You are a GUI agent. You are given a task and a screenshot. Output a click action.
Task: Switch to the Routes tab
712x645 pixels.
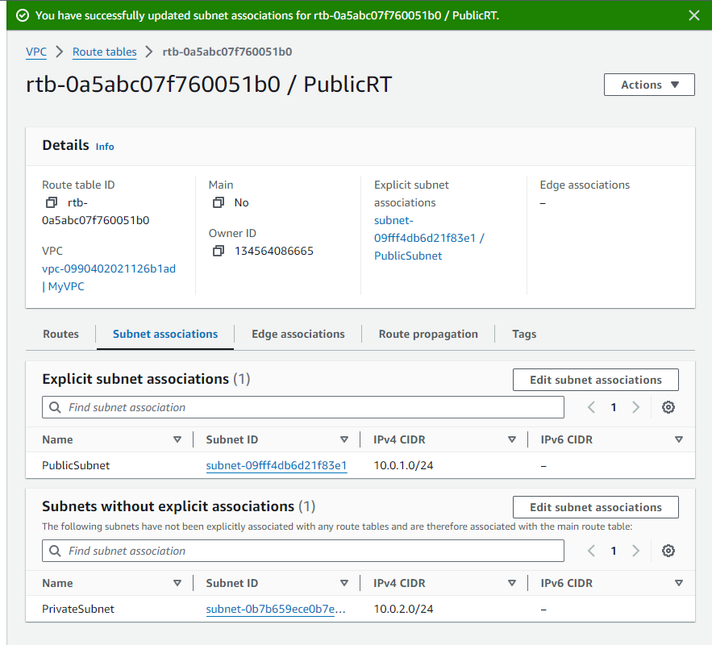coord(61,334)
